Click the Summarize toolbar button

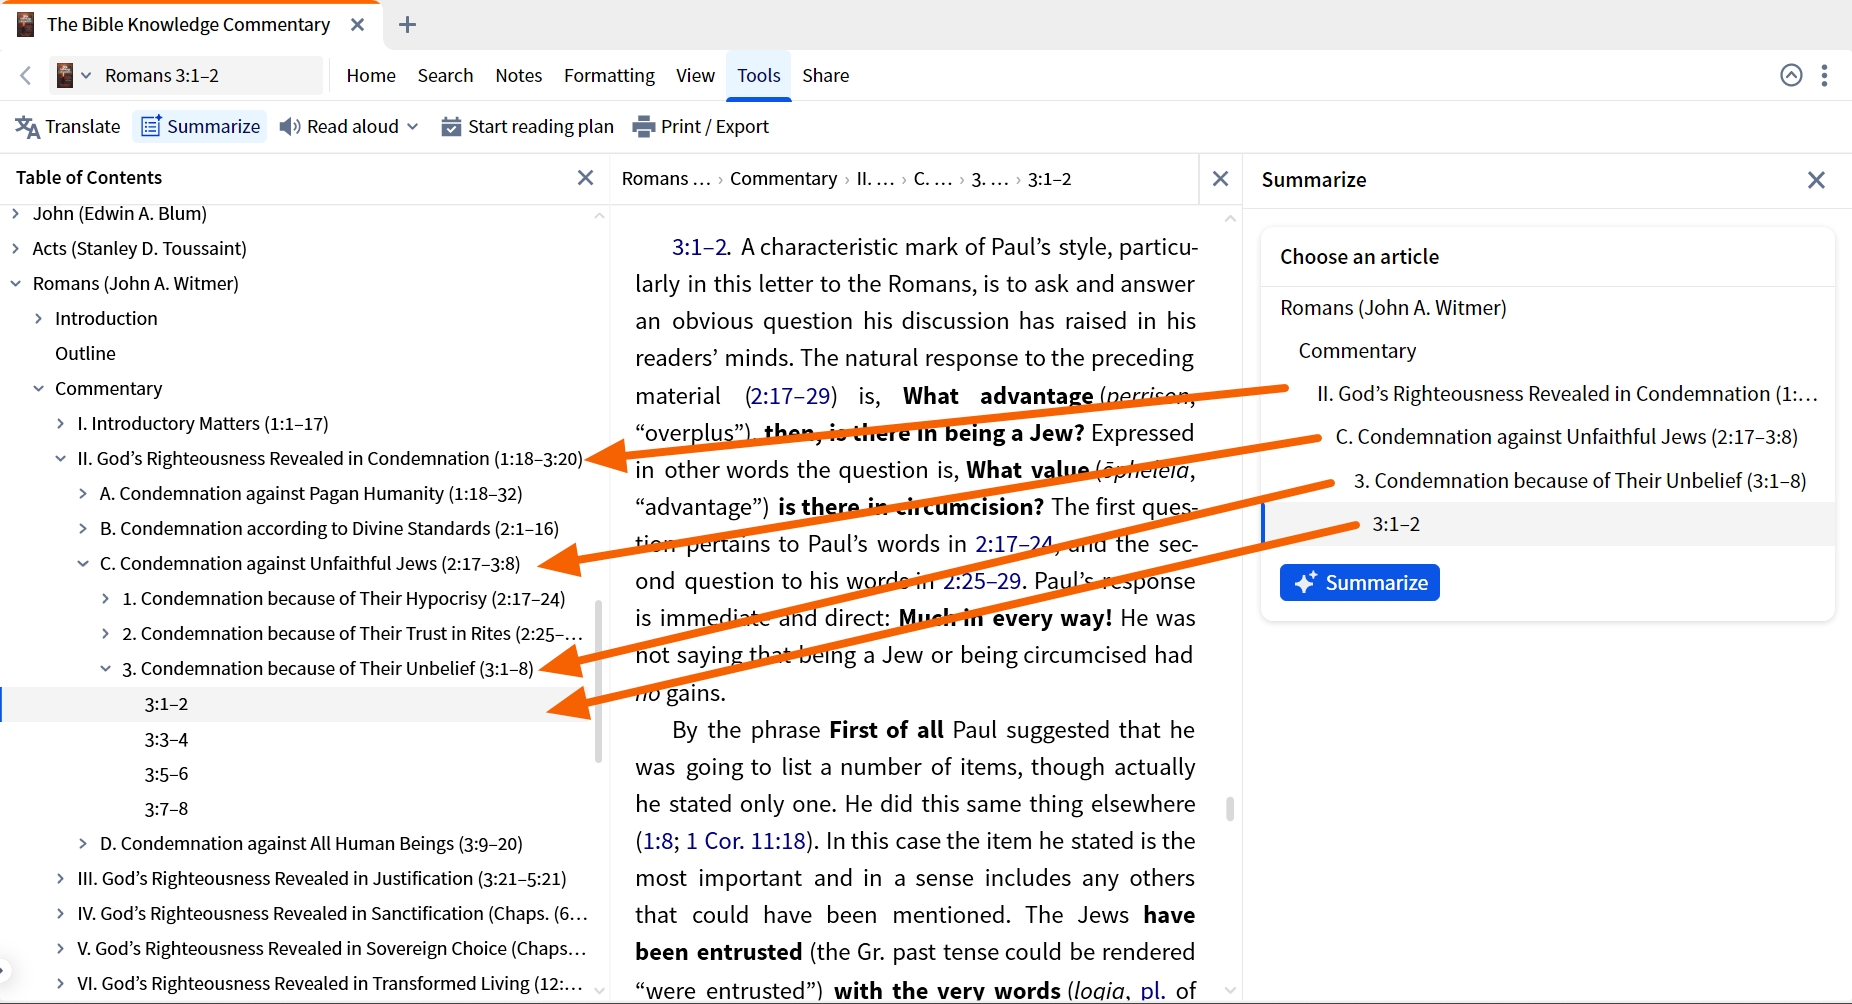[200, 127]
